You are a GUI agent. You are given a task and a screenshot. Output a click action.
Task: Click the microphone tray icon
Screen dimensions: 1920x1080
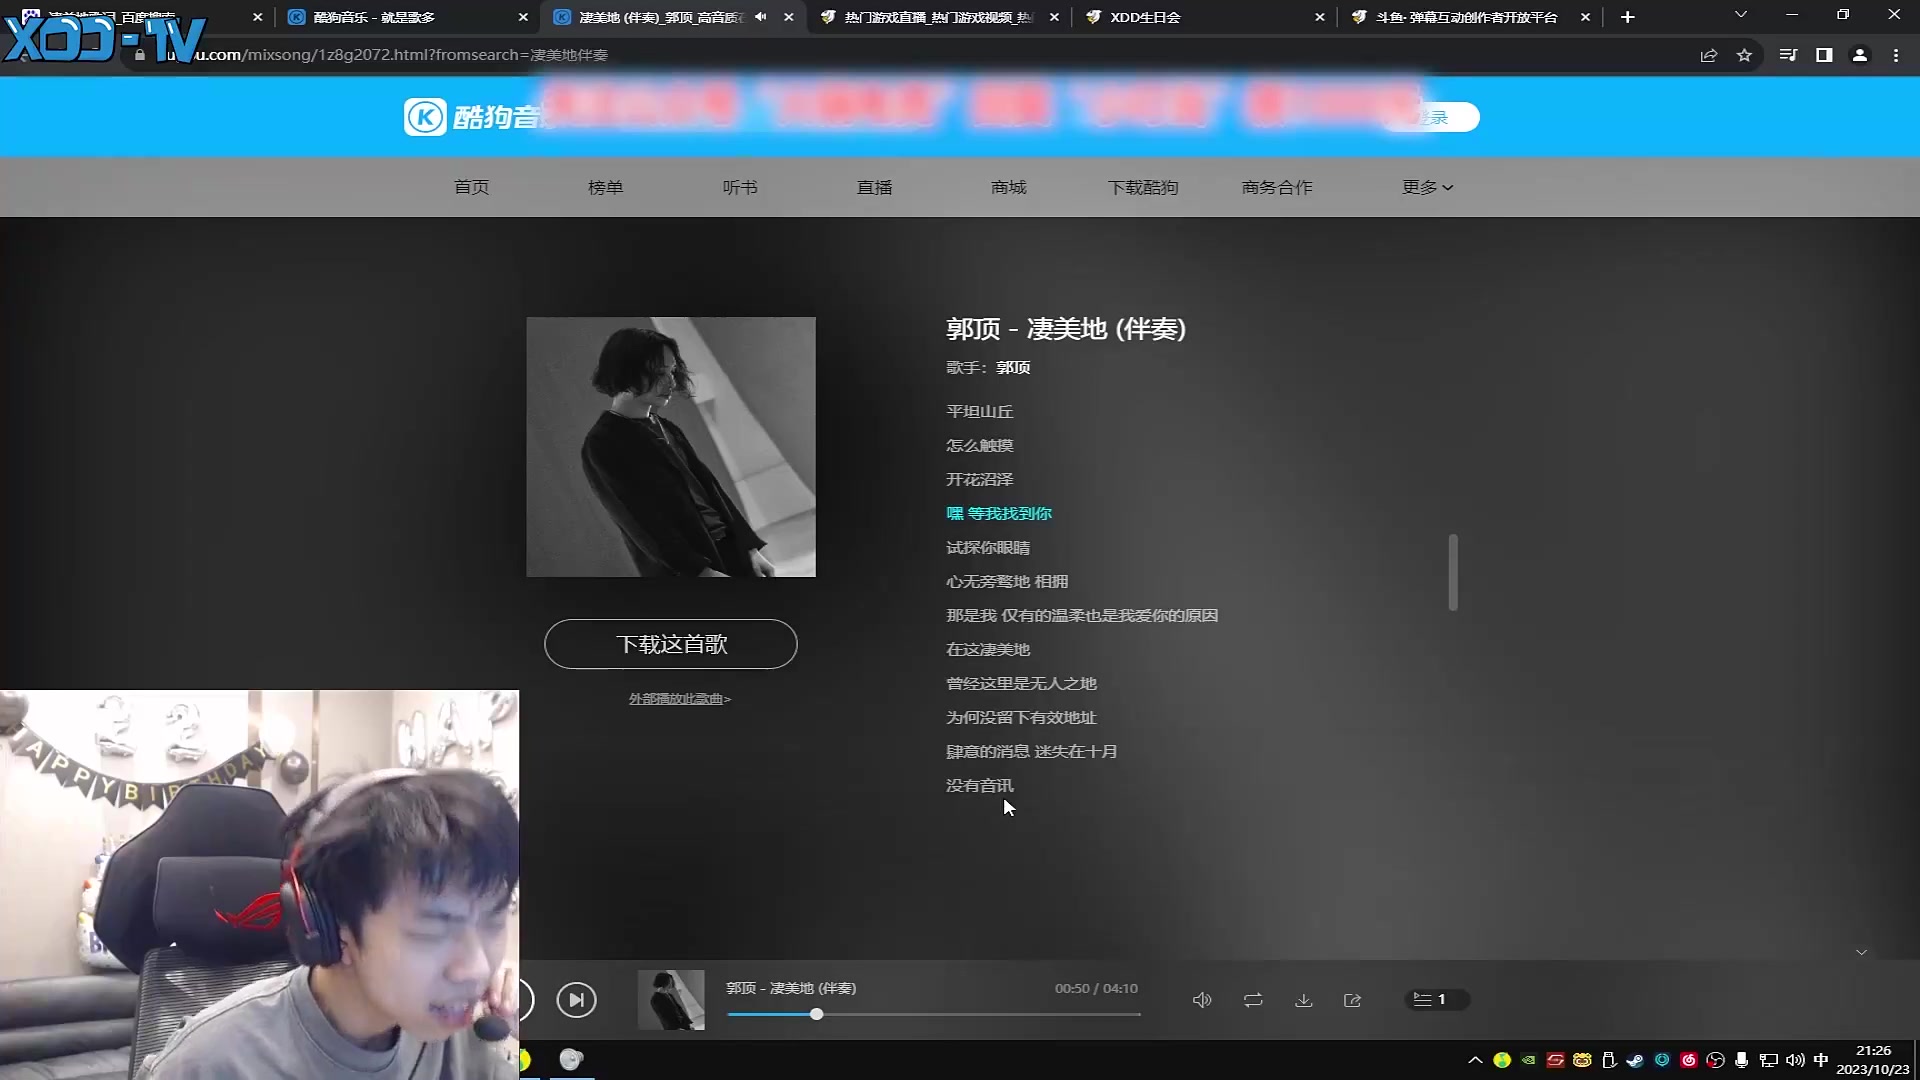[x=1741, y=1060]
